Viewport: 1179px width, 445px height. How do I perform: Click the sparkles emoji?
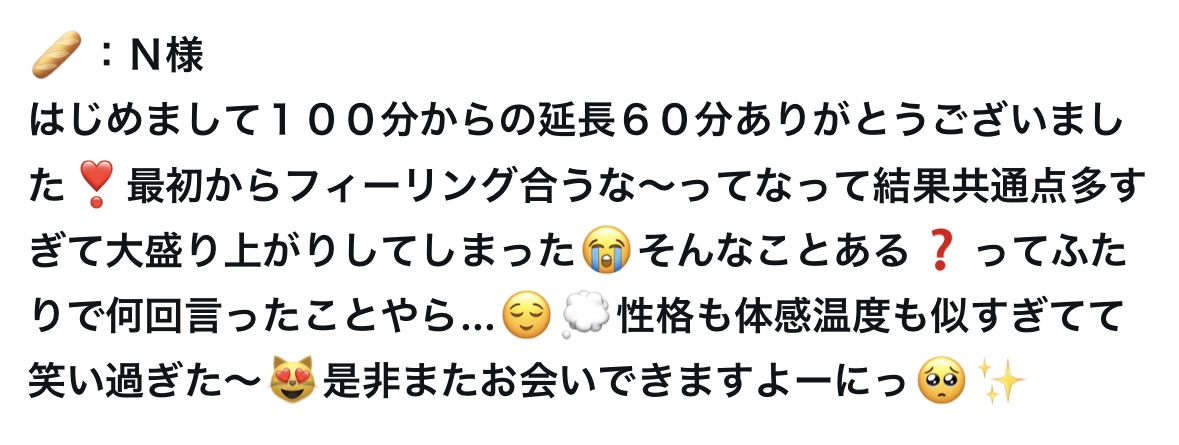1002,380
